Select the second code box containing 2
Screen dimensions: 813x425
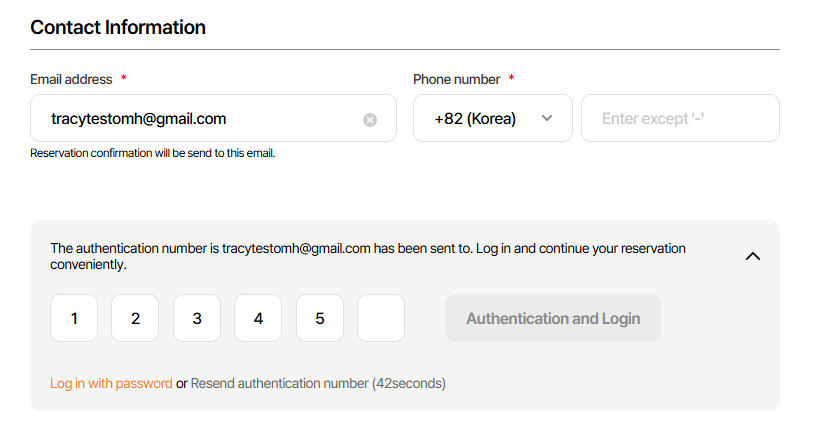pos(135,319)
